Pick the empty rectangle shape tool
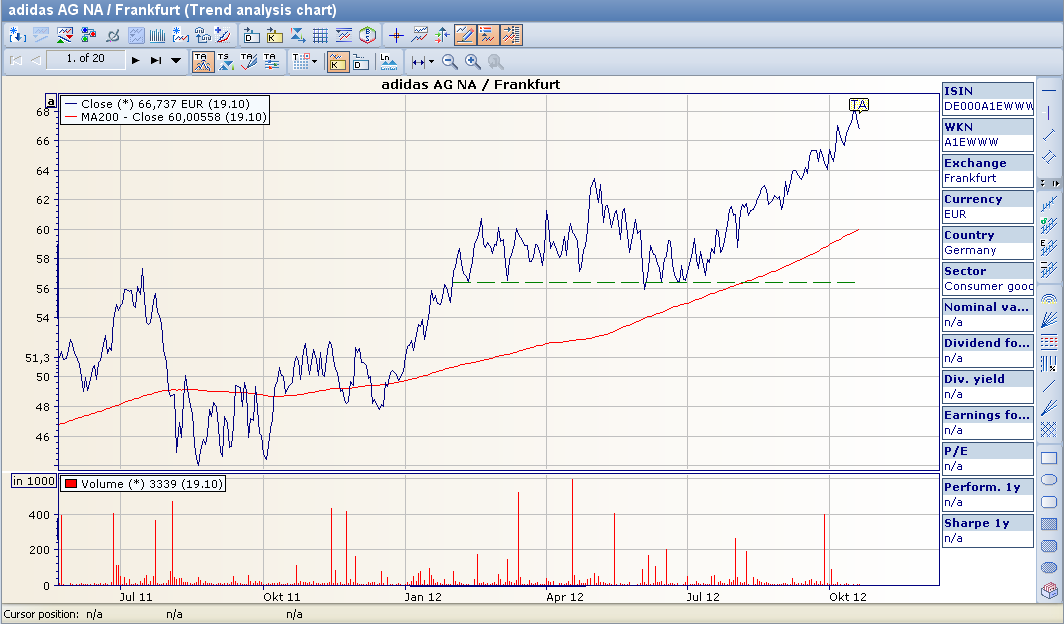The image size is (1064, 624). [1049, 458]
